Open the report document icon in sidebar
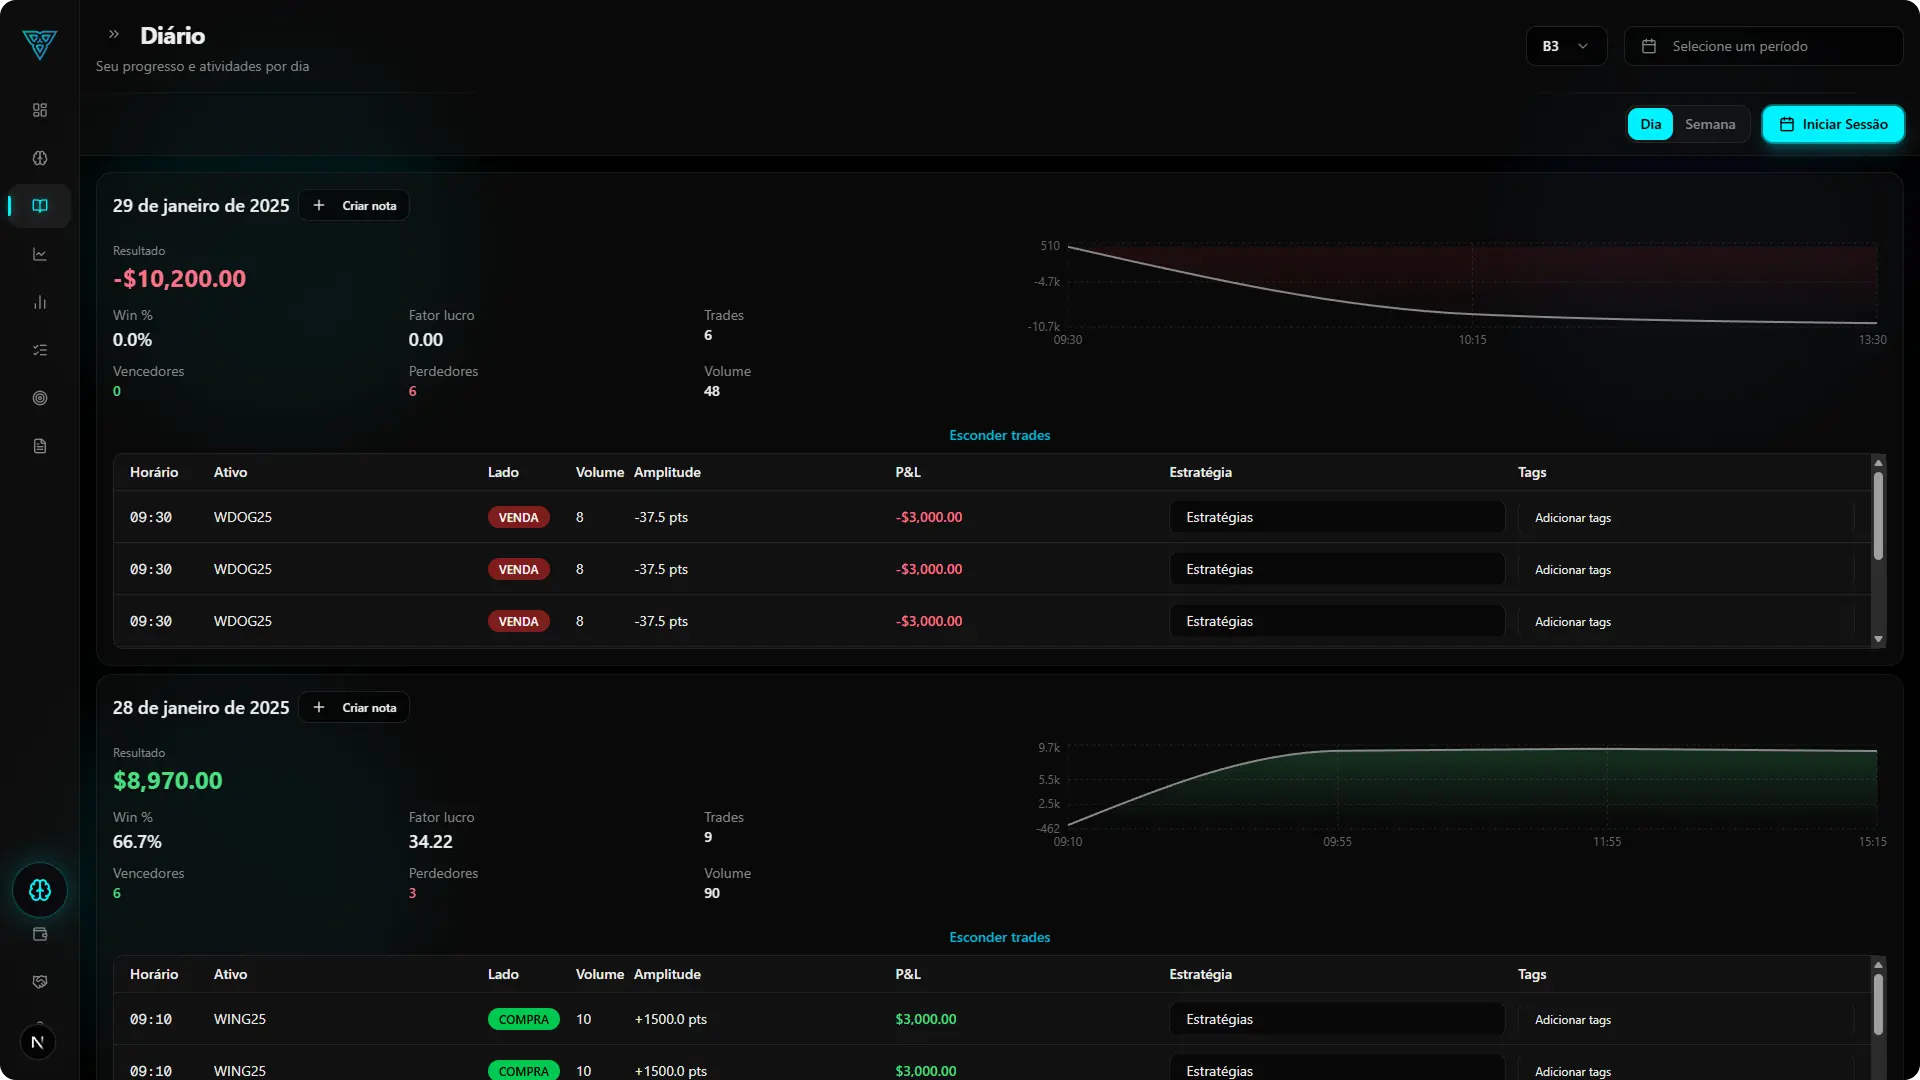The image size is (1920, 1080). pos(39,445)
